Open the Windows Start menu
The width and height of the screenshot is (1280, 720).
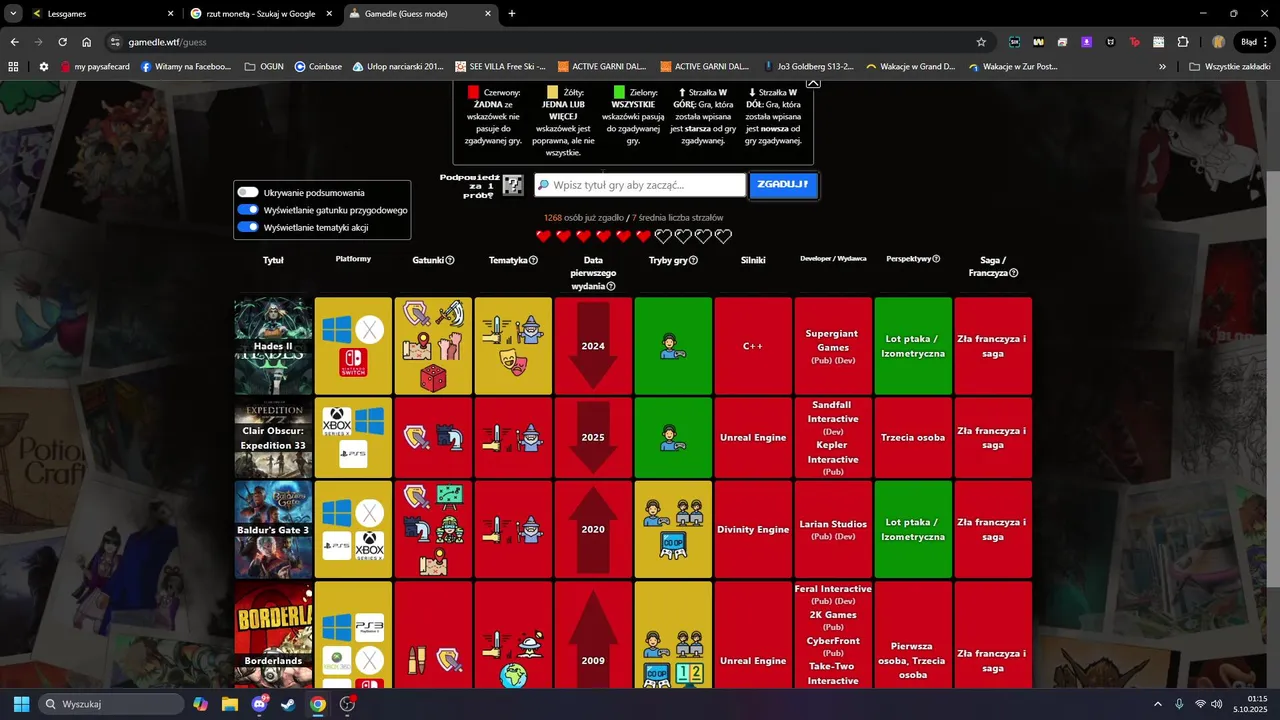coord(21,704)
